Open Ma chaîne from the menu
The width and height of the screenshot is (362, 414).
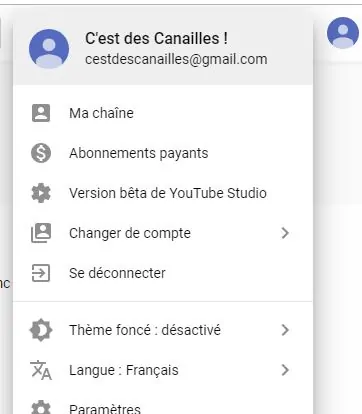point(163,113)
